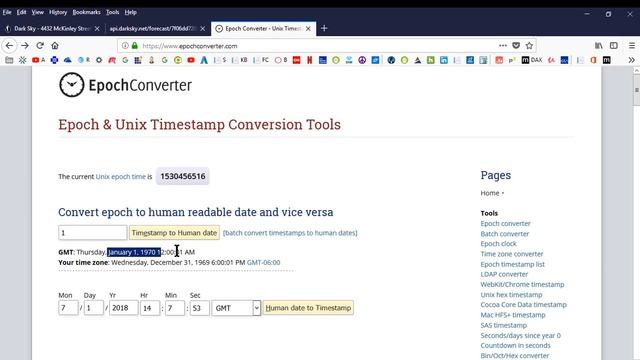Click the browser Forward arrow
Viewport: 640px width, 360px height.
click(25, 46)
